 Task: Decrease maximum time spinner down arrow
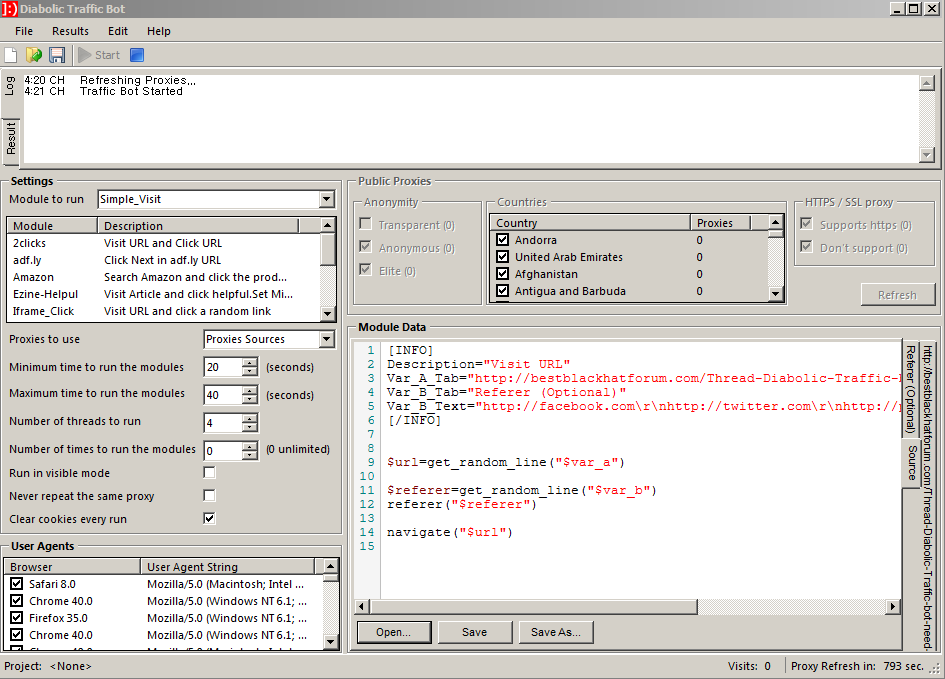coord(250,399)
